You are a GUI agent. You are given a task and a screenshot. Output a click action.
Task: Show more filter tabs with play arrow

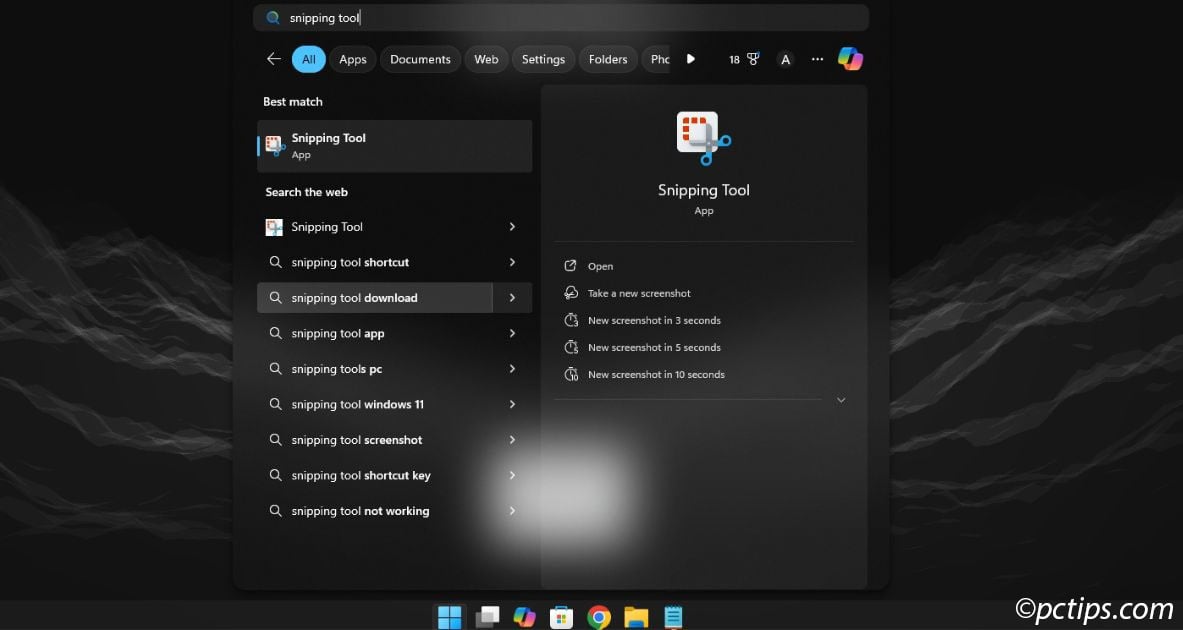tap(690, 59)
